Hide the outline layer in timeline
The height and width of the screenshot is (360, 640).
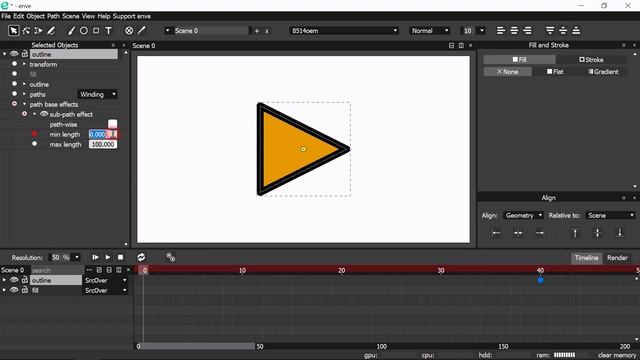(x=14, y=280)
